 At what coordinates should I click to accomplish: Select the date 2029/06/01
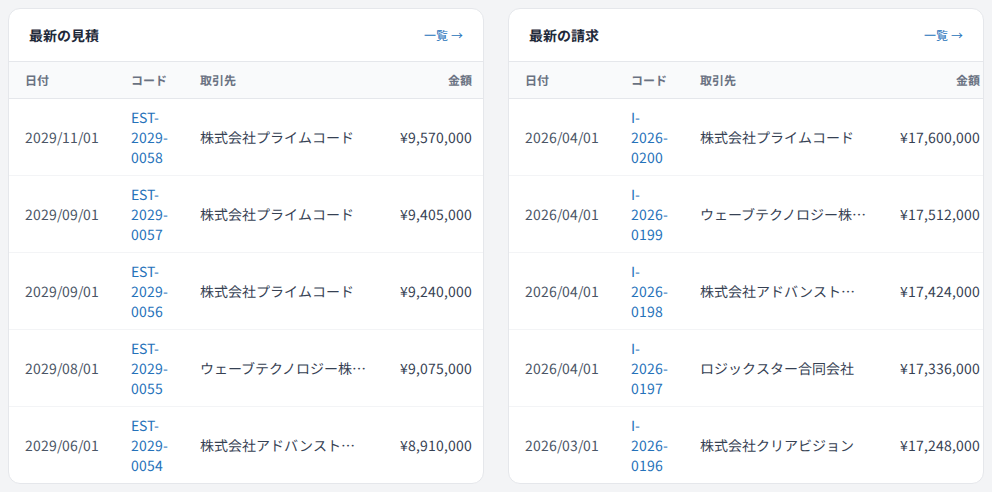click(x=62, y=446)
